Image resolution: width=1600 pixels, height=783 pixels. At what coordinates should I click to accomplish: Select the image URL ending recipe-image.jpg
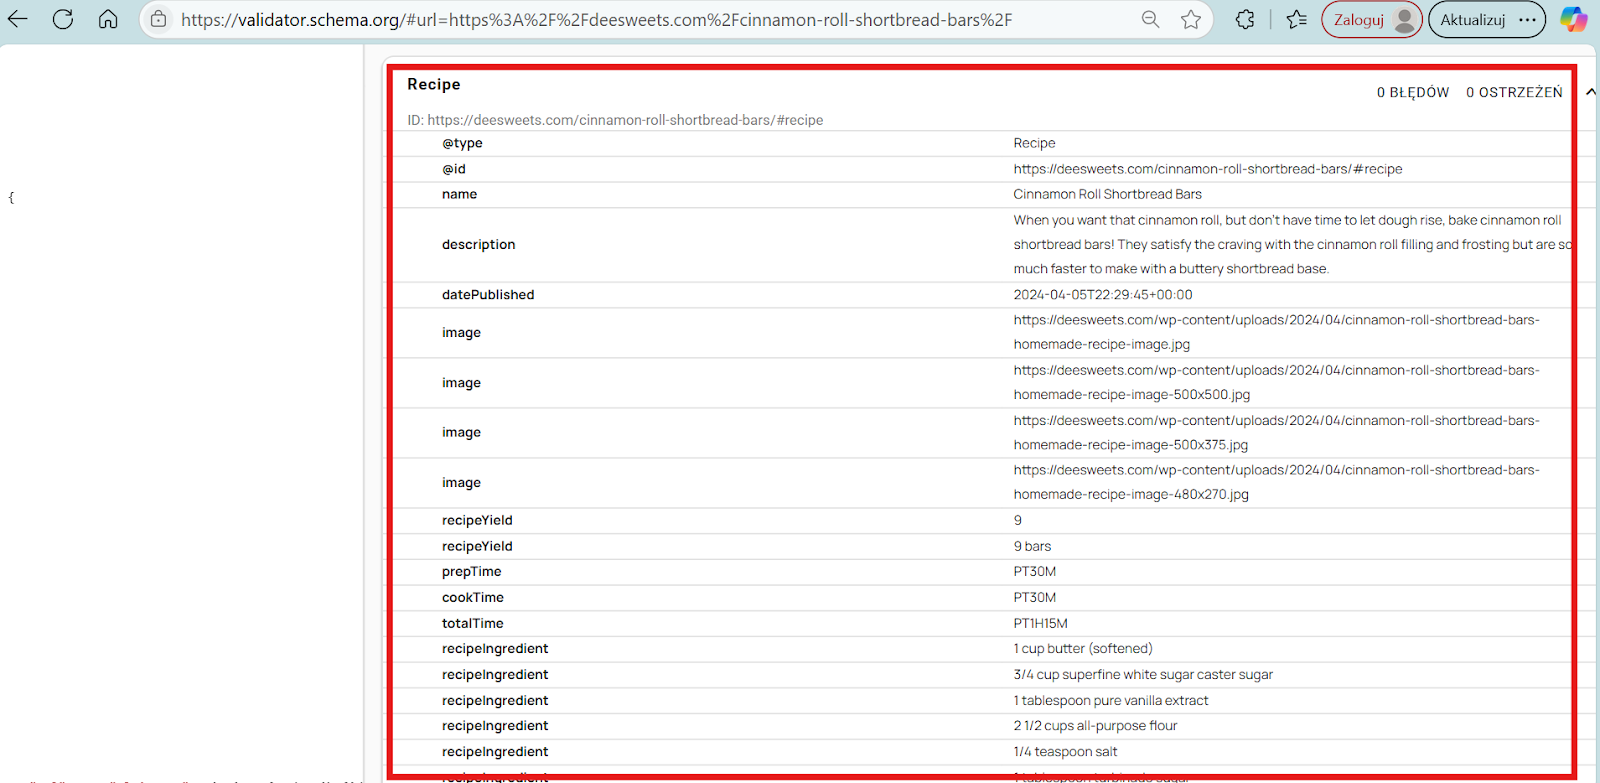[1276, 332]
